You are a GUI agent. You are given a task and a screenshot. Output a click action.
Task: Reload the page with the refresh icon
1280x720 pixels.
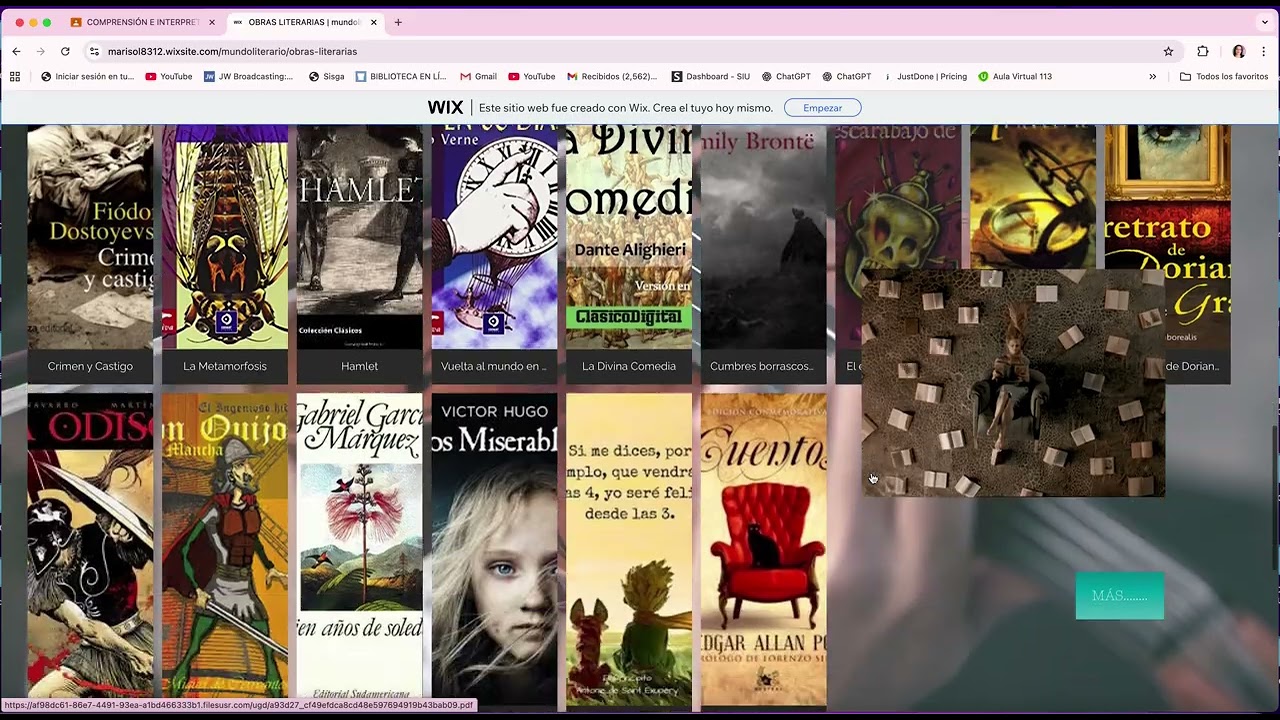pos(65,51)
